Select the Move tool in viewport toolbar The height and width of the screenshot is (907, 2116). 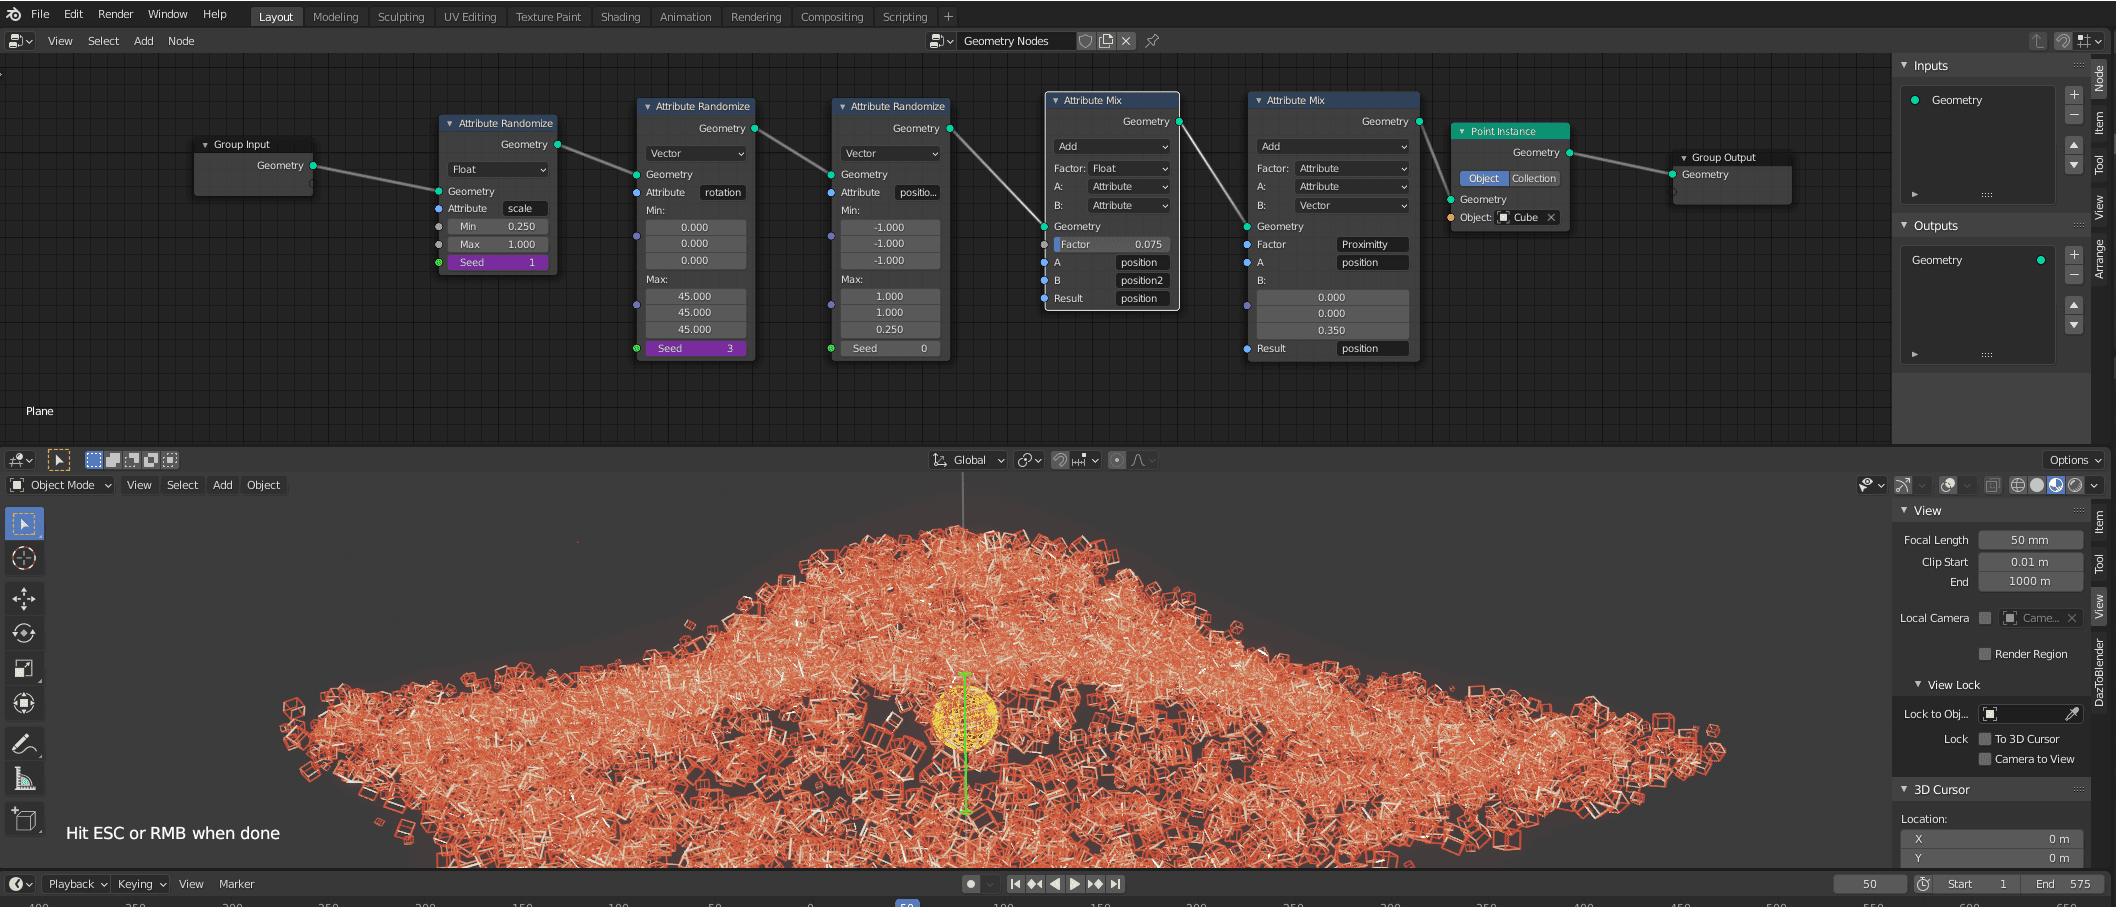[x=24, y=599]
